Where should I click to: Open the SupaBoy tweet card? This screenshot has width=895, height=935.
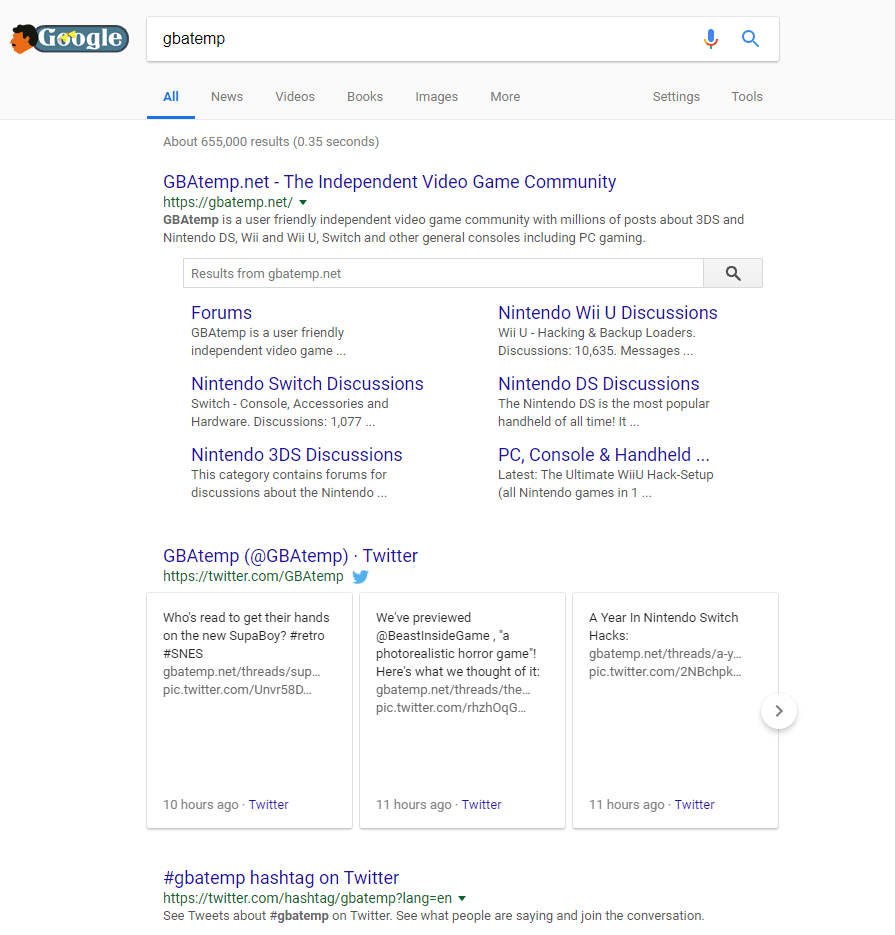tap(249, 710)
